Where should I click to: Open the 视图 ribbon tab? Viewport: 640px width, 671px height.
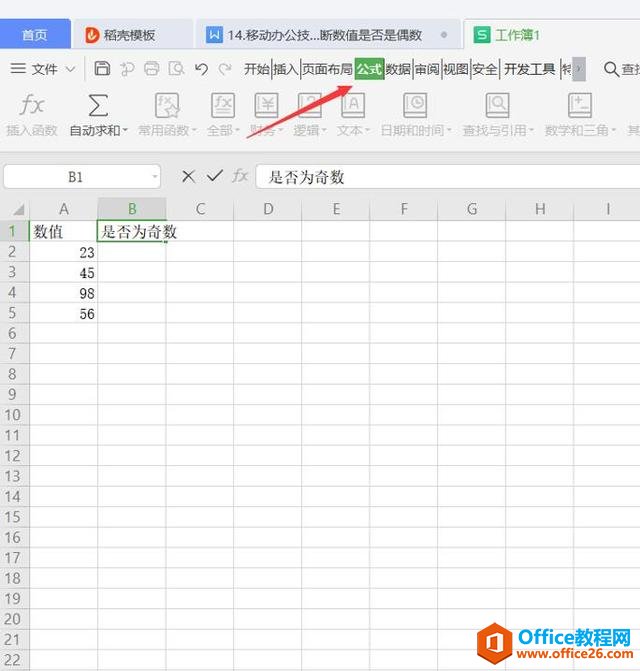click(x=455, y=68)
